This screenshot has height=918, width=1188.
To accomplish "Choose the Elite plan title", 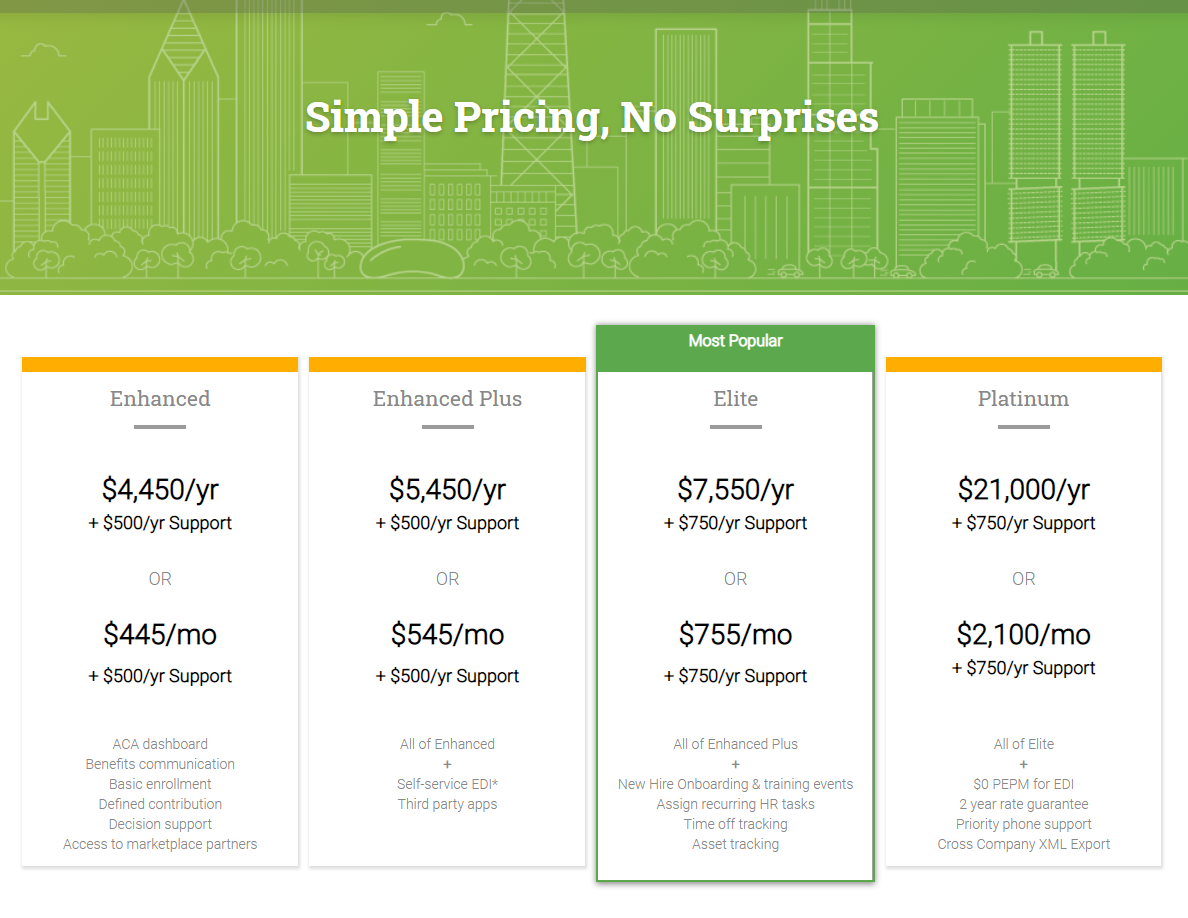I will pos(735,398).
